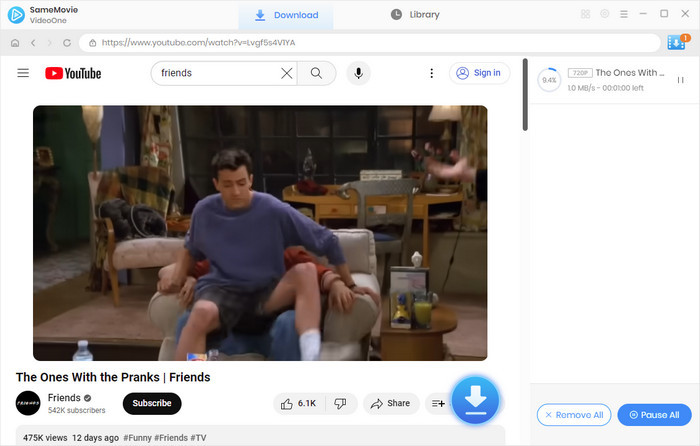
Task: Click the Sign in button
Action: (479, 73)
